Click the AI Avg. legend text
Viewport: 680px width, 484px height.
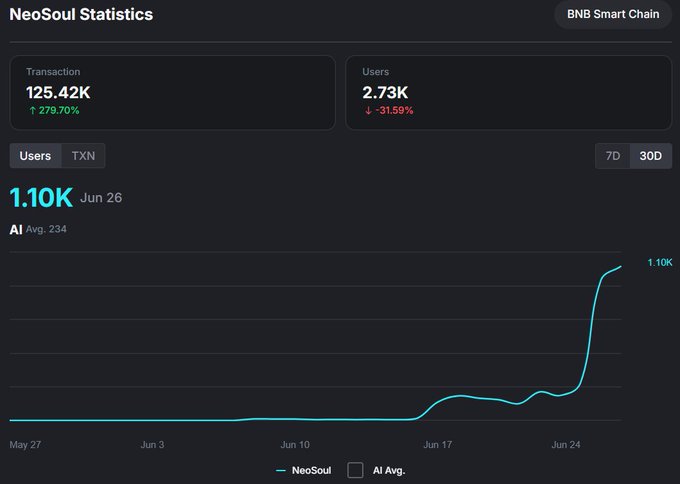click(x=389, y=470)
